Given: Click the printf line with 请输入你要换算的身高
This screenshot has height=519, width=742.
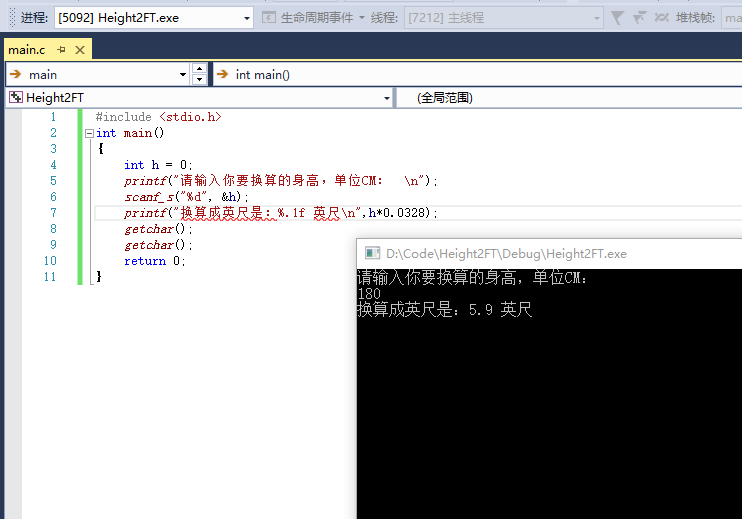Looking at the screenshot, I should point(281,181).
